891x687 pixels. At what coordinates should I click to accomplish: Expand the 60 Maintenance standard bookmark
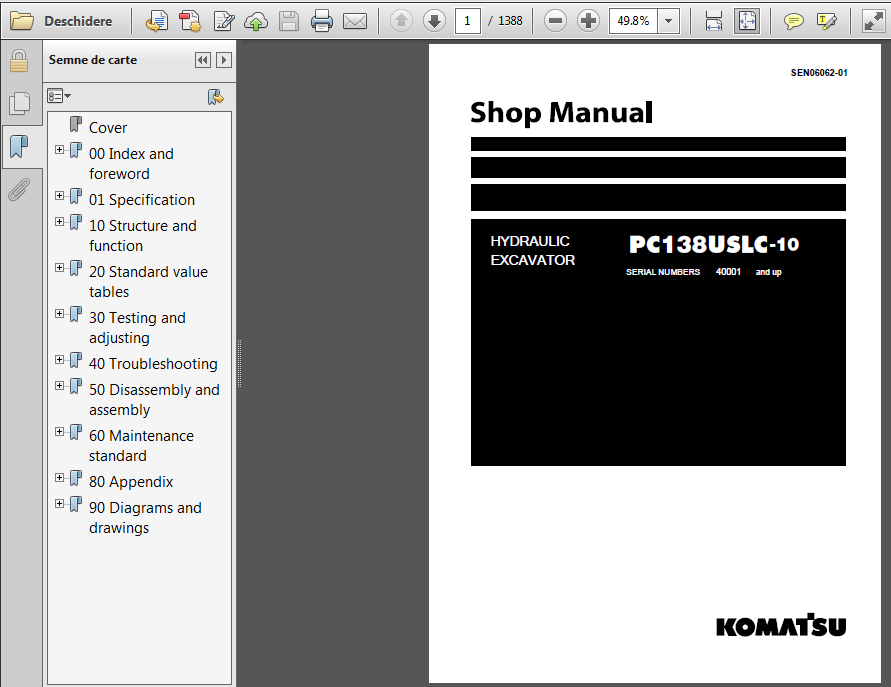(x=59, y=432)
